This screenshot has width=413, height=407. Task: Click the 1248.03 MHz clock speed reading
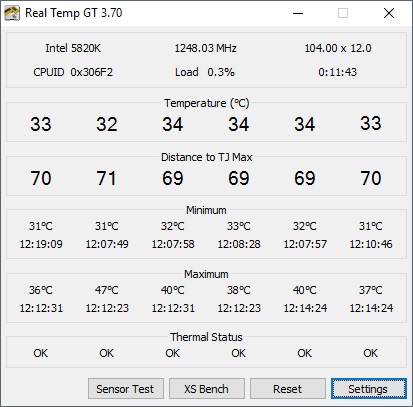[x=206, y=48]
